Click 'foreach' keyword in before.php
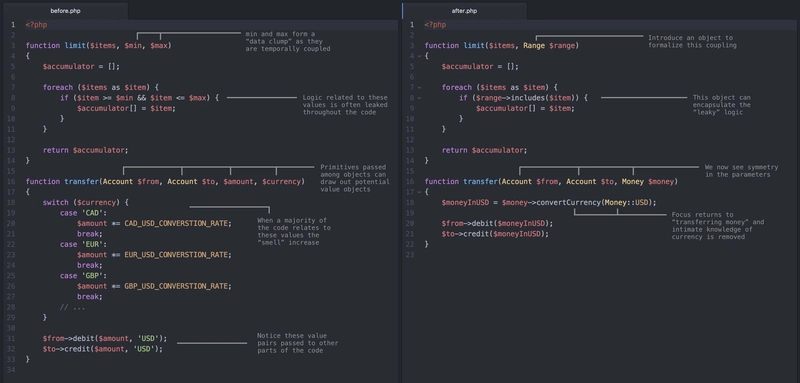Viewport: 800px width, 383px height. pyautogui.click(x=58, y=88)
